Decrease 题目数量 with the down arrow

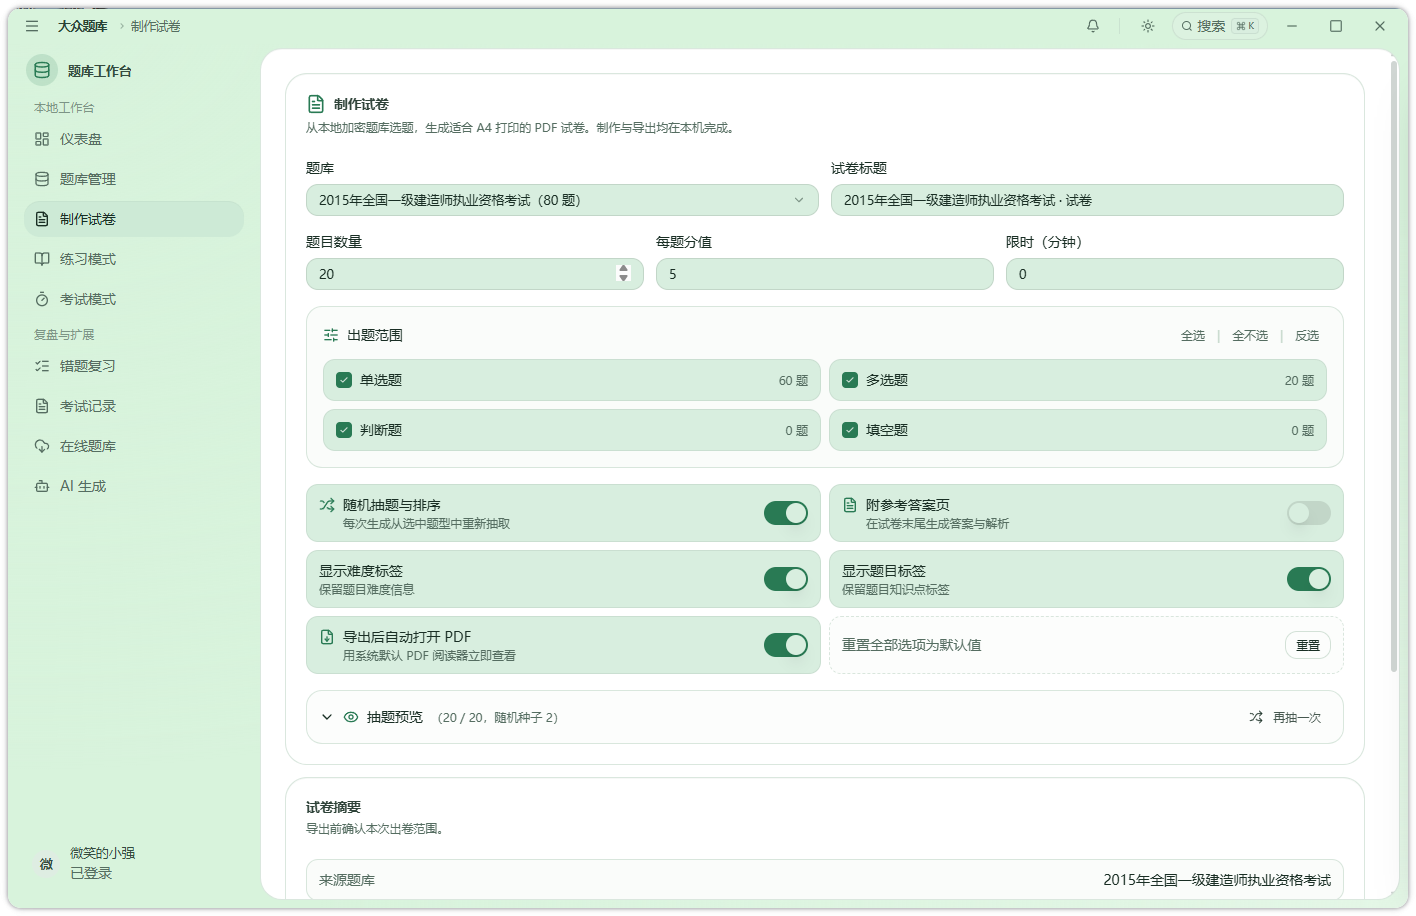pyautogui.click(x=624, y=279)
